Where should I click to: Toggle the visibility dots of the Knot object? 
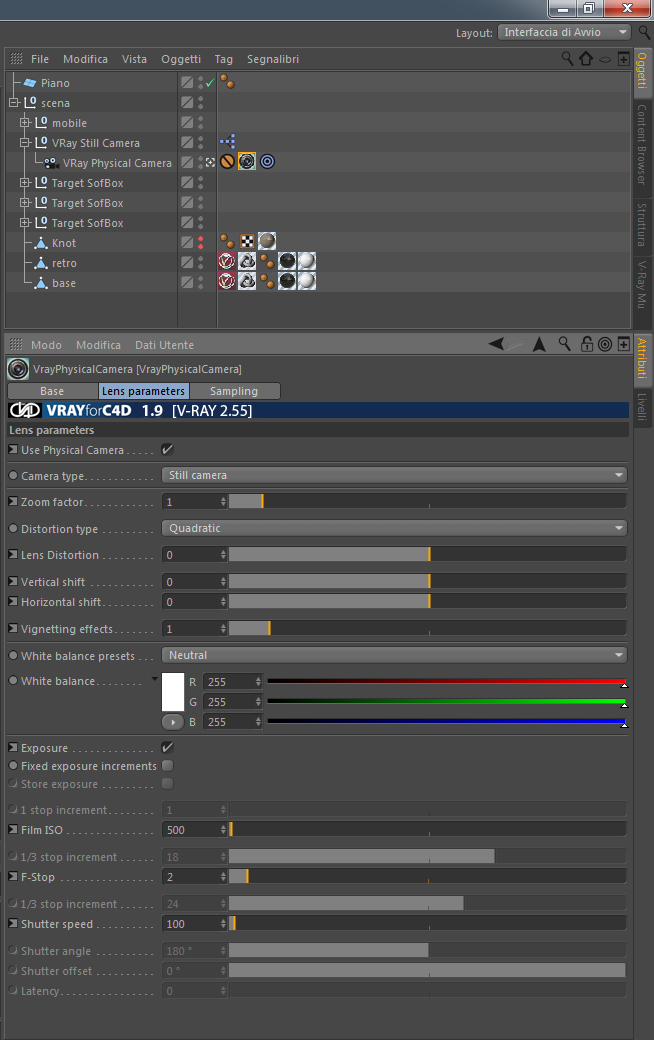[x=201, y=242]
